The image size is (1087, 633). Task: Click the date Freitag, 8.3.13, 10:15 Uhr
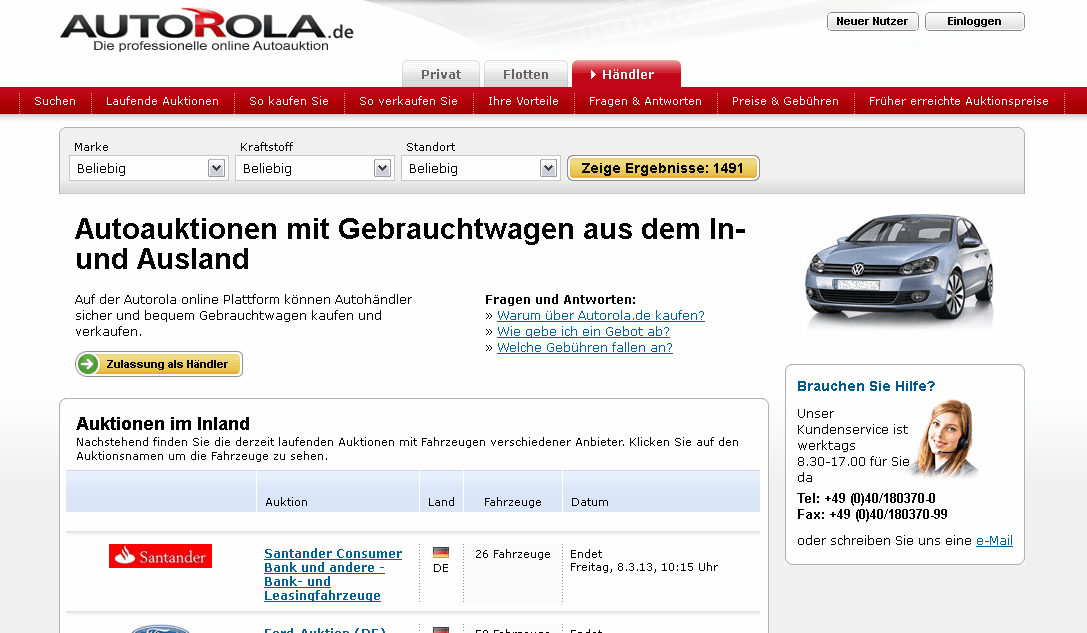[644, 567]
